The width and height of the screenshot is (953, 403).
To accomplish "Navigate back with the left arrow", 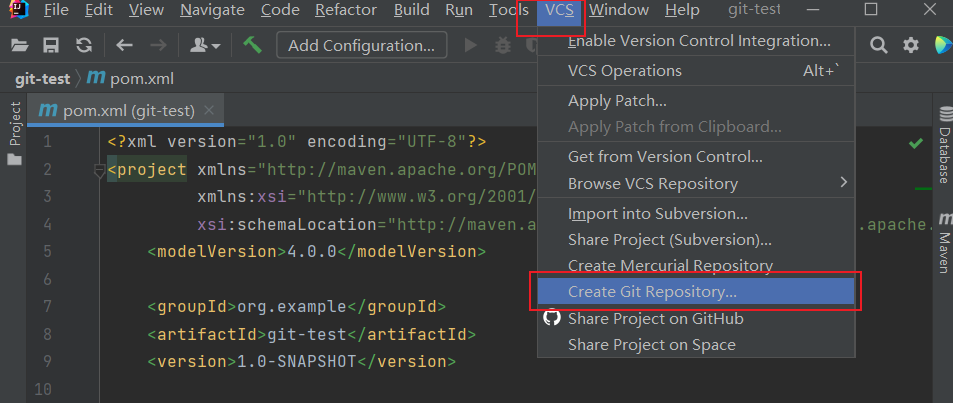I will tap(124, 45).
